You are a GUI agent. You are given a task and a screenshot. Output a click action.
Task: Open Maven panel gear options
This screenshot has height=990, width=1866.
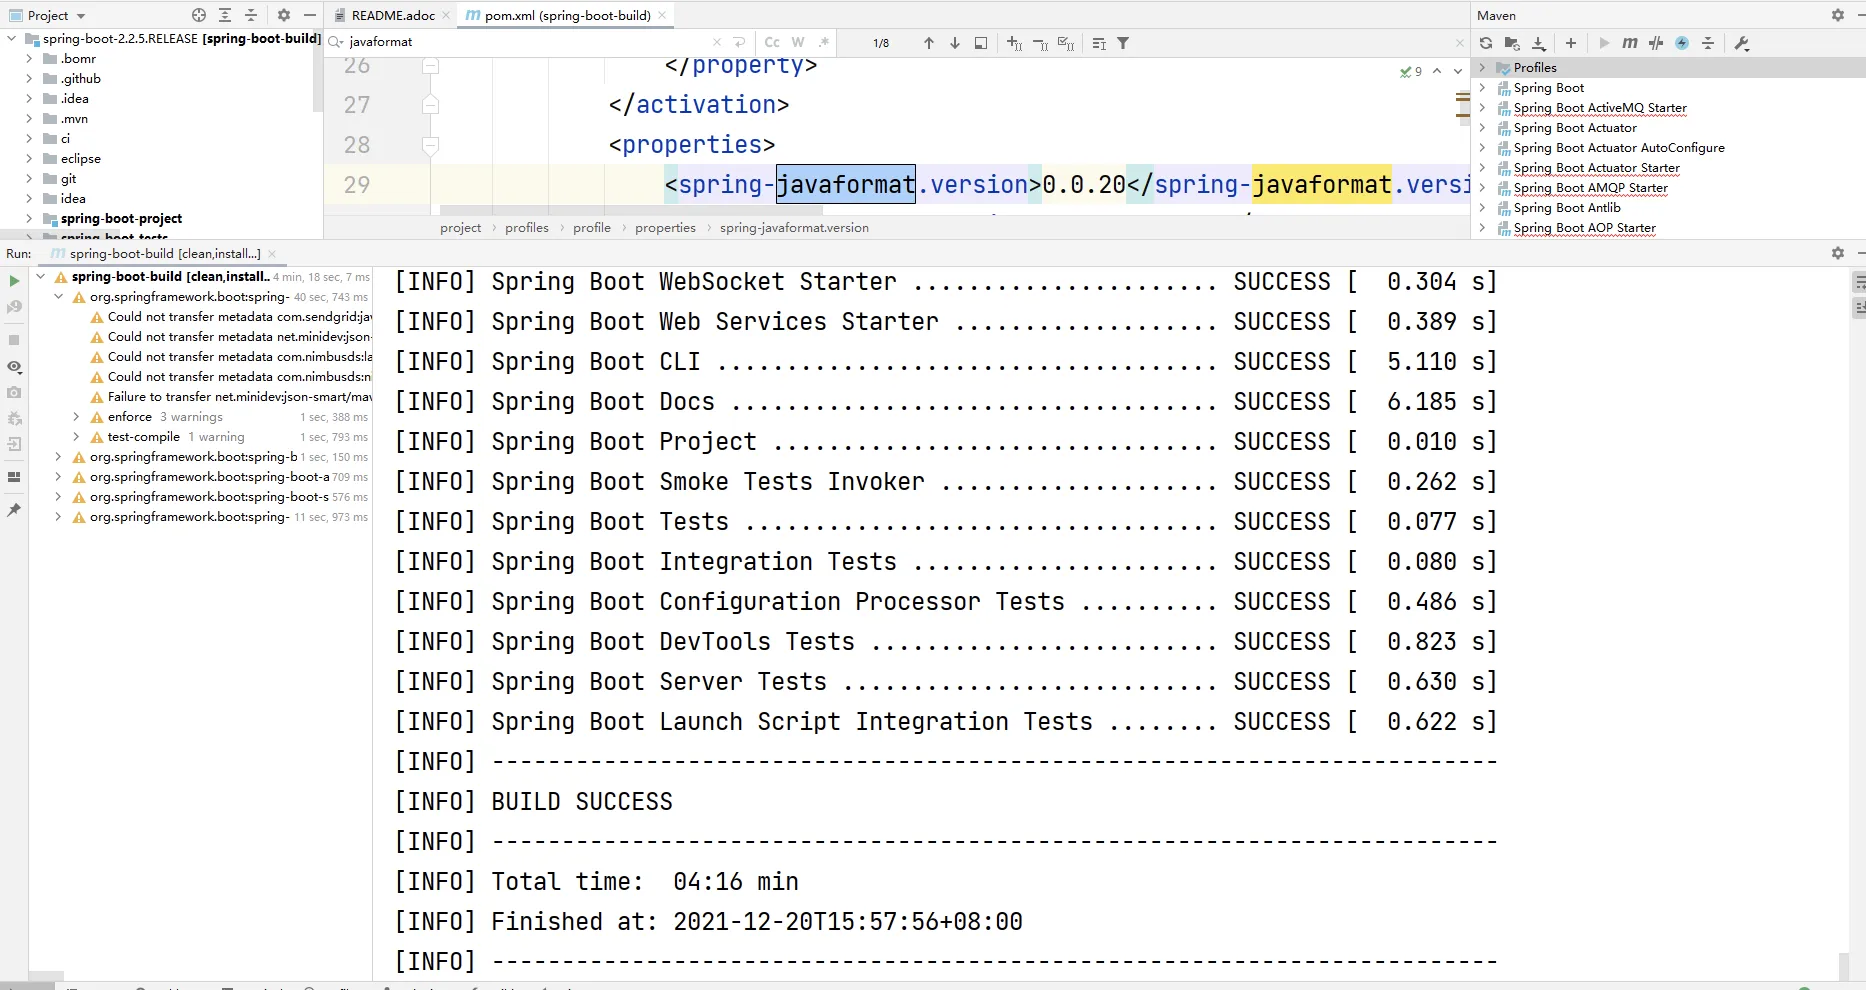pyautogui.click(x=1838, y=15)
